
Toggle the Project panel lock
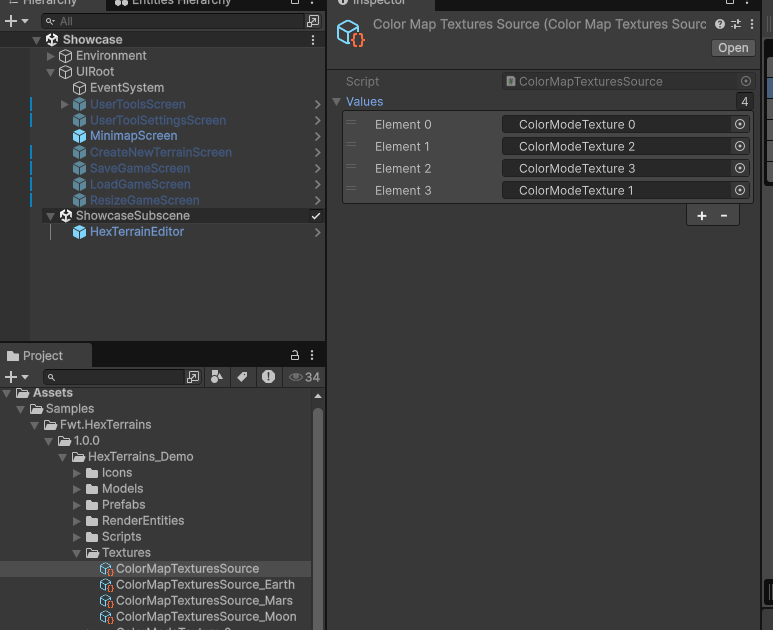[x=295, y=355]
